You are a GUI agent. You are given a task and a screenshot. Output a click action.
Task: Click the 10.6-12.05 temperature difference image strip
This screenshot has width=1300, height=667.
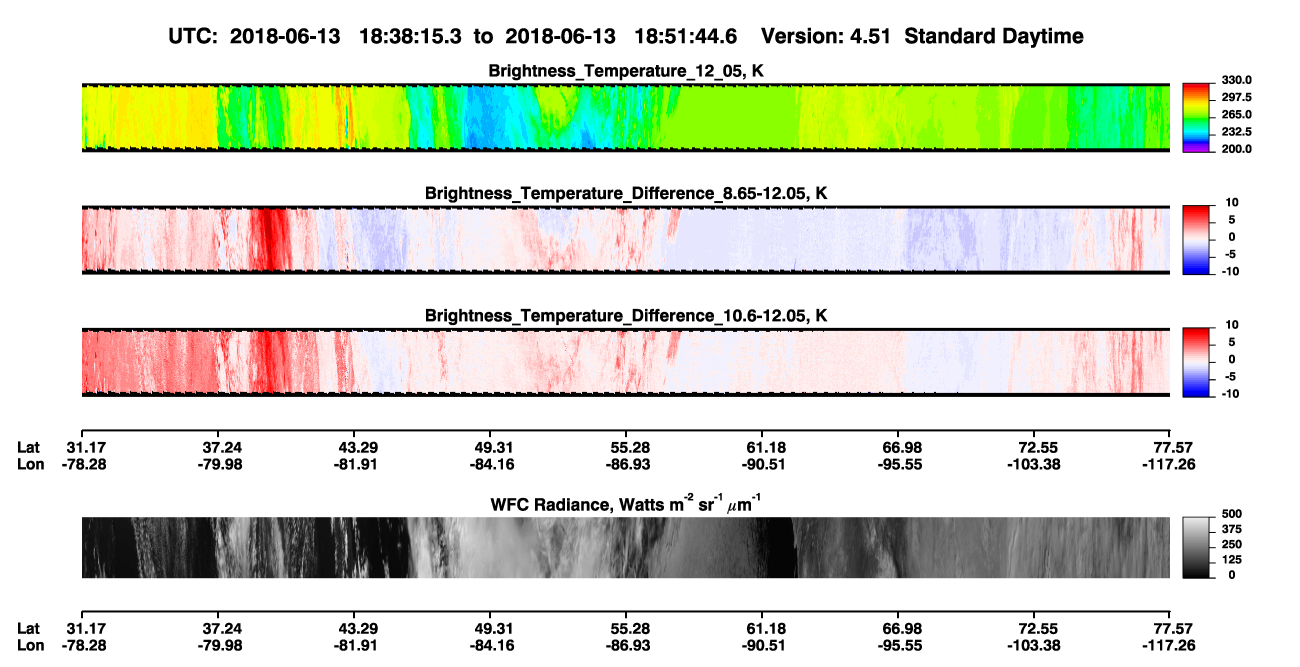pos(626,362)
